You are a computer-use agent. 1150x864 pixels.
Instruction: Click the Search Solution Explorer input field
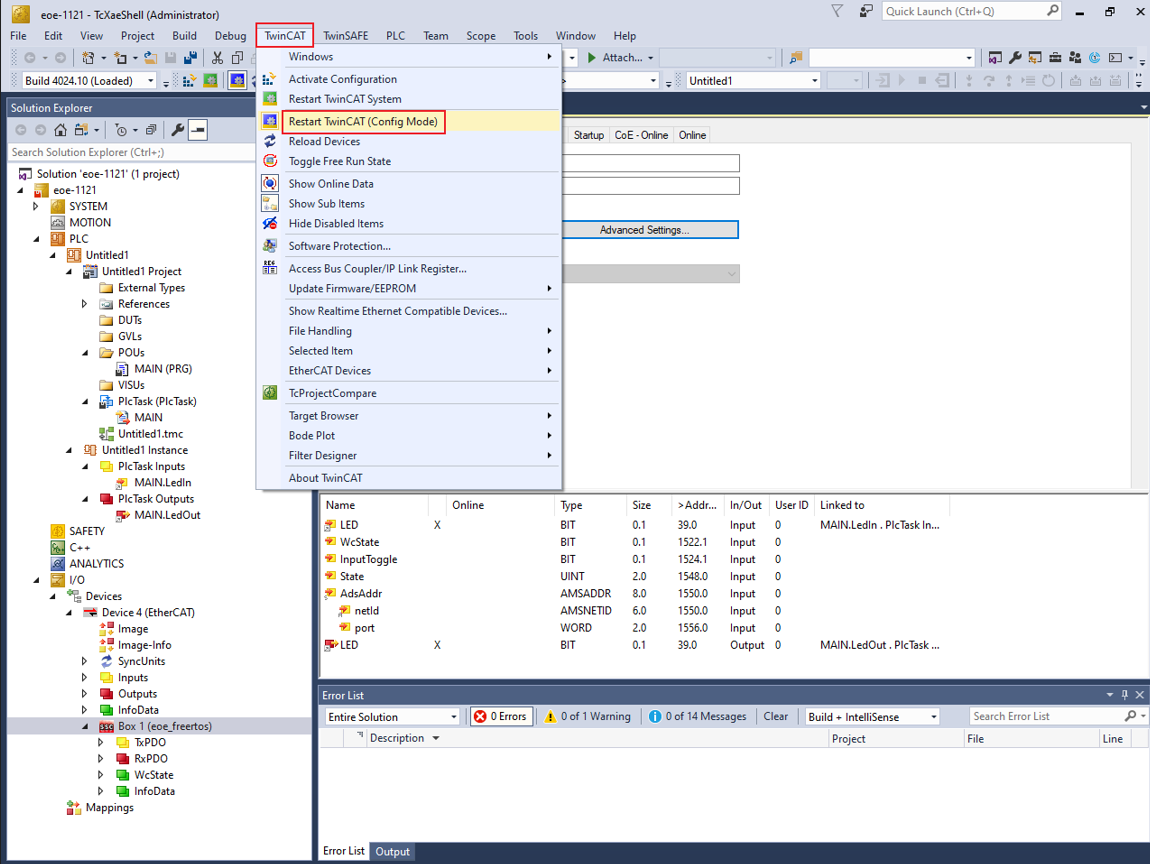coord(130,152)
